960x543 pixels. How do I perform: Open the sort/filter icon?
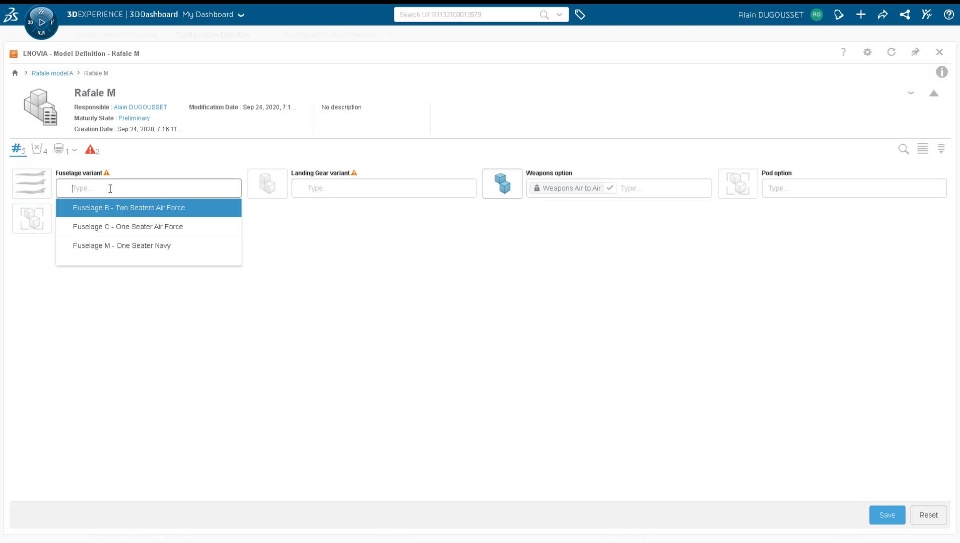tap(942, 149)
